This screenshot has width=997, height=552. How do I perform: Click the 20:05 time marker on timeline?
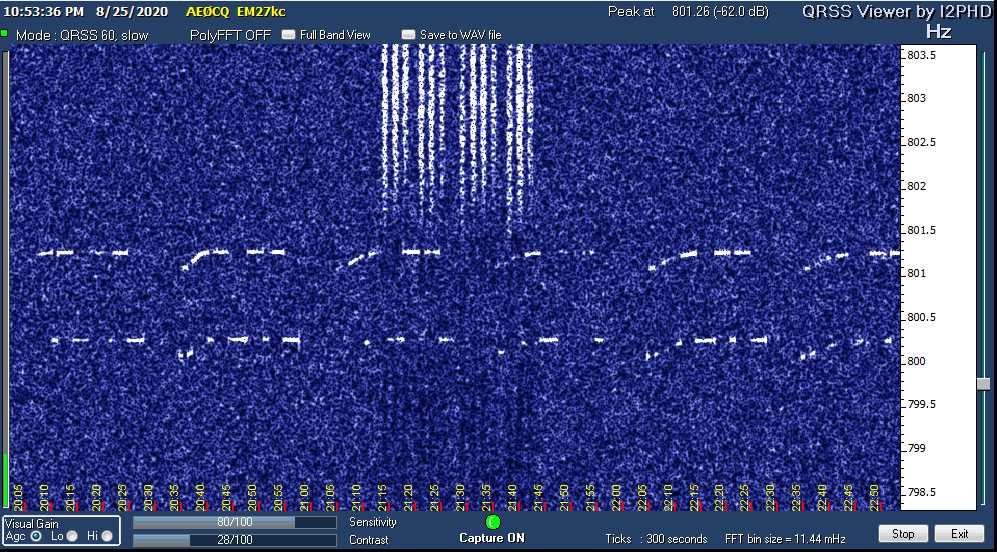click(x=19, y=496)
